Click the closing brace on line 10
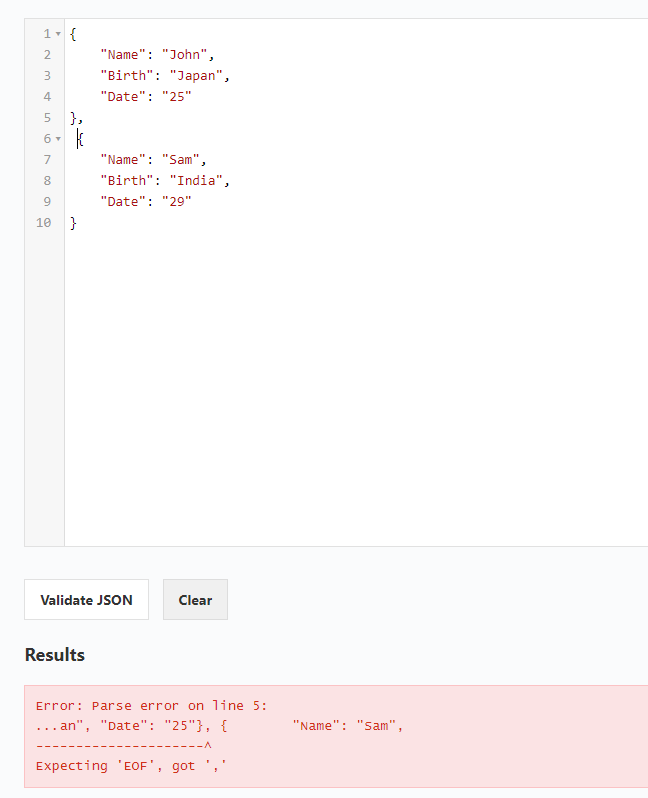Viewport: 648px width, 798px height. [x=73, y=223]
